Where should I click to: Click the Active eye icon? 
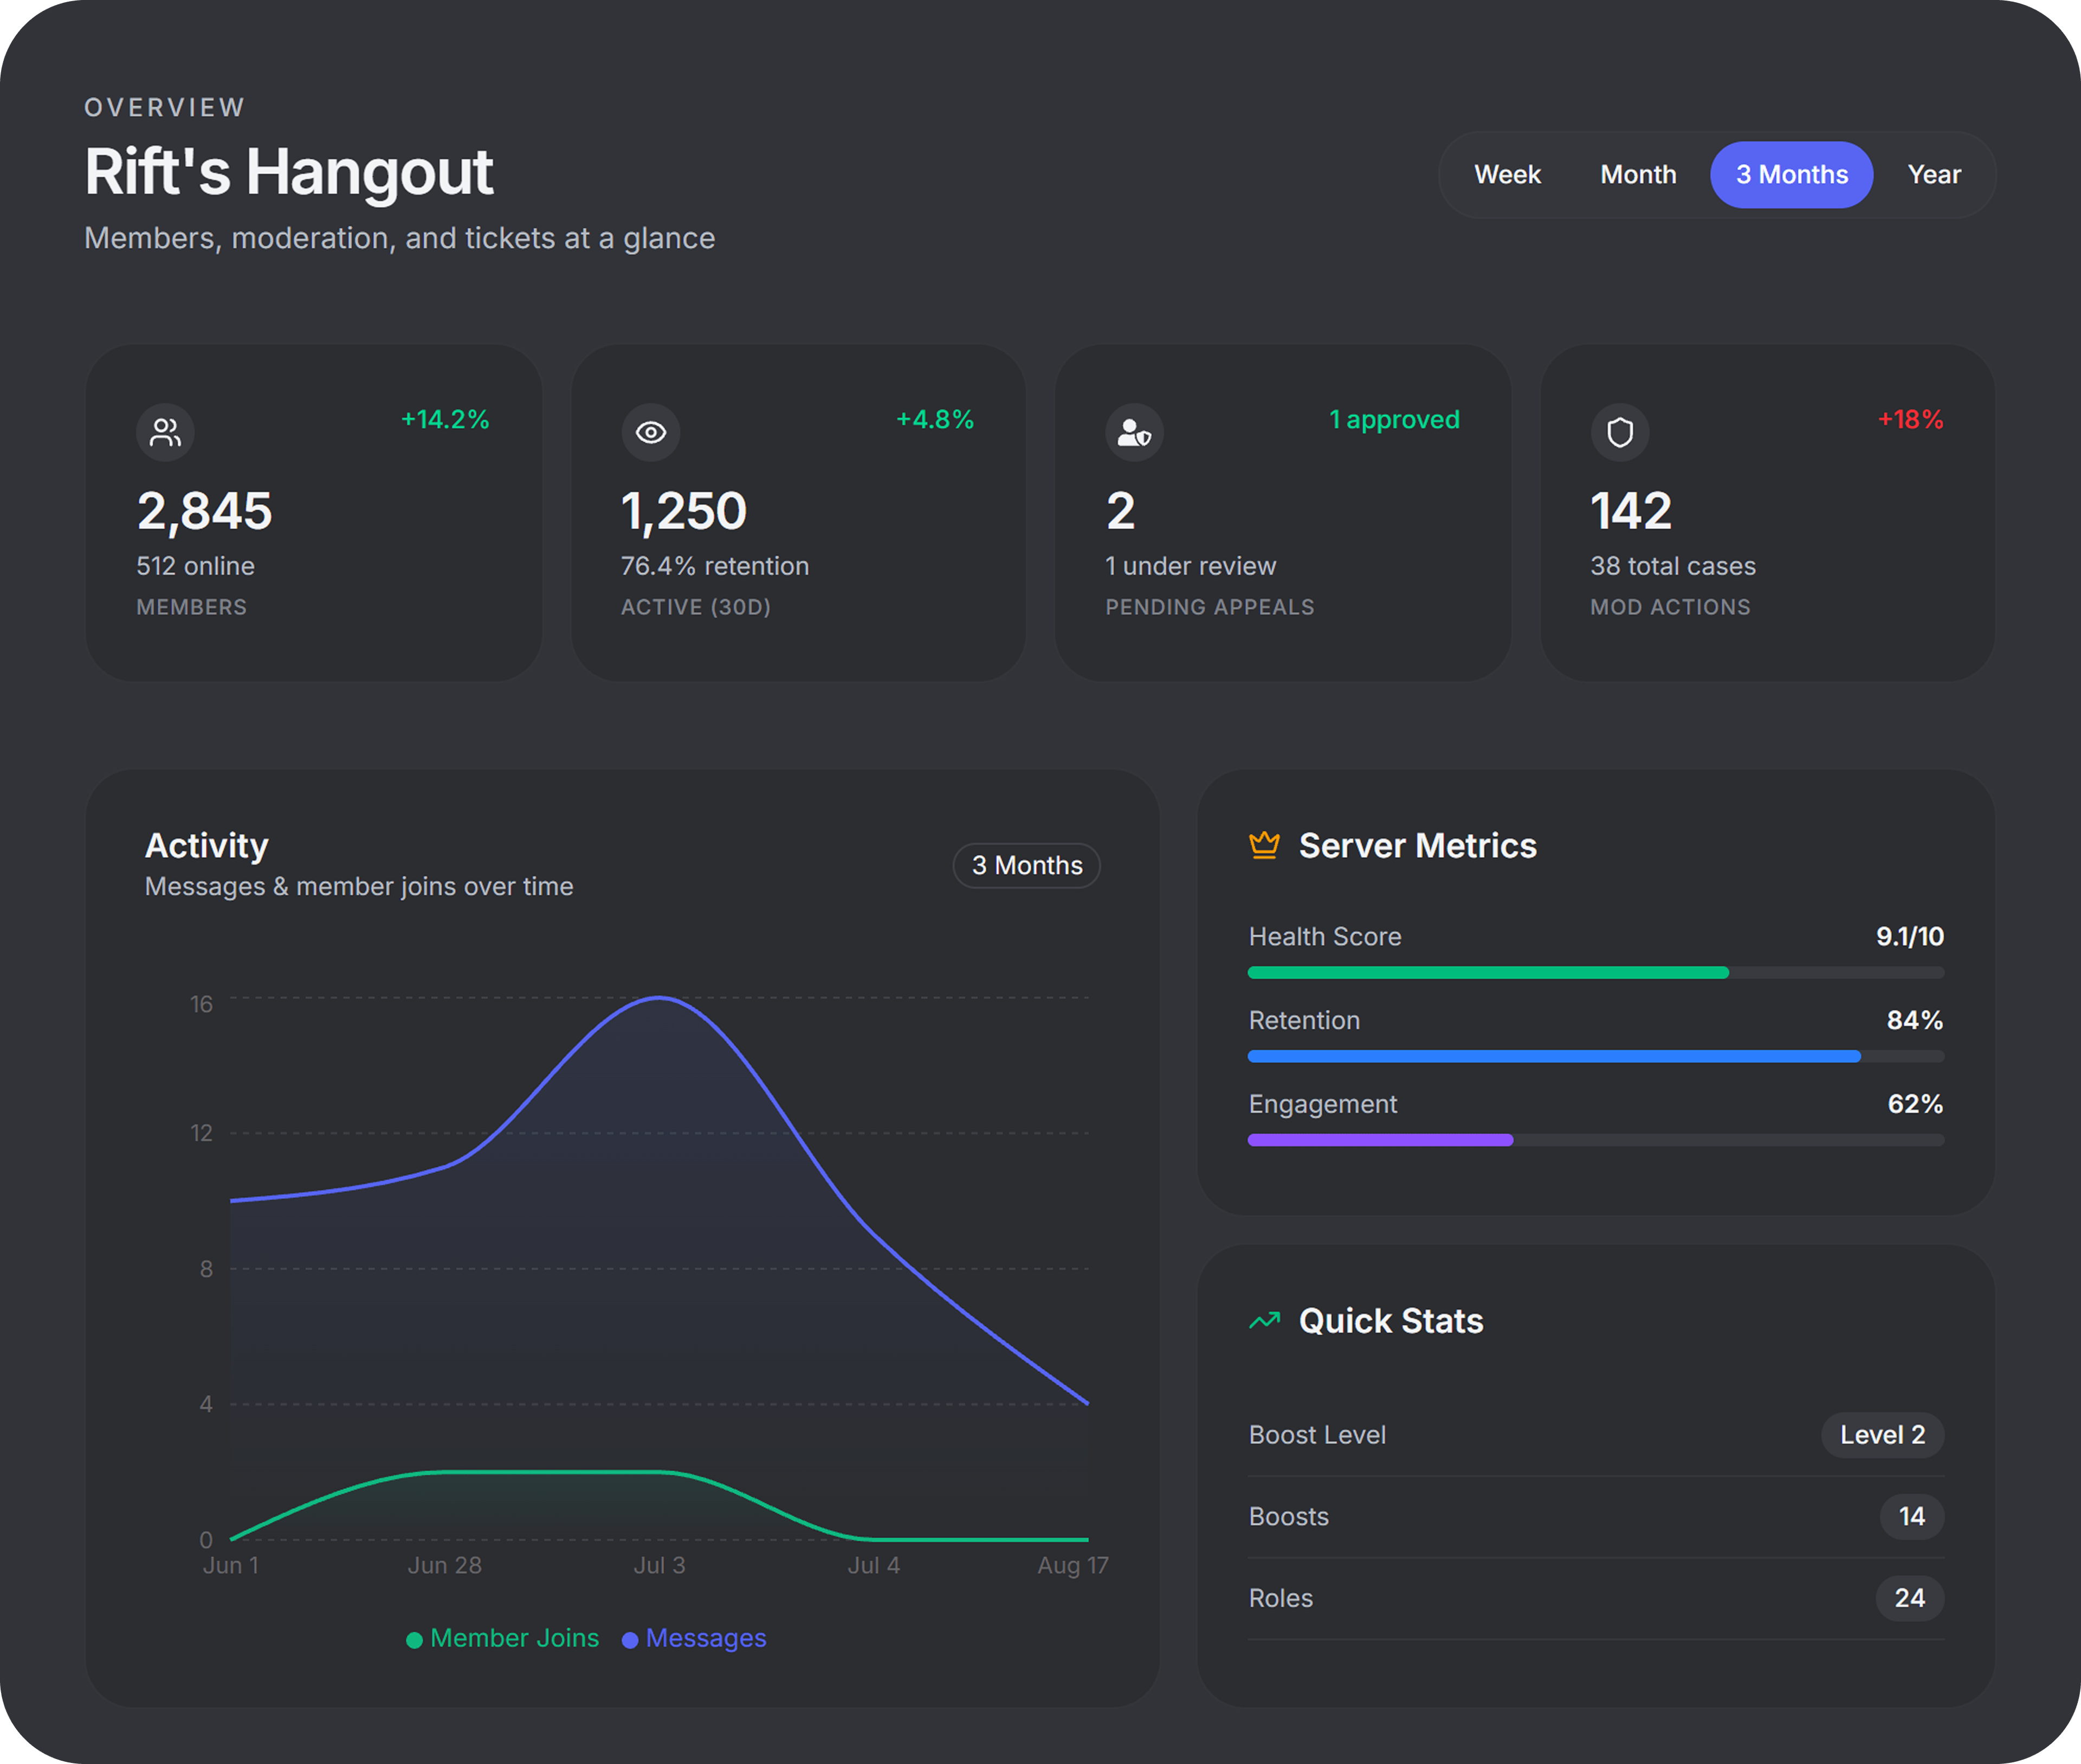[650, 432]
